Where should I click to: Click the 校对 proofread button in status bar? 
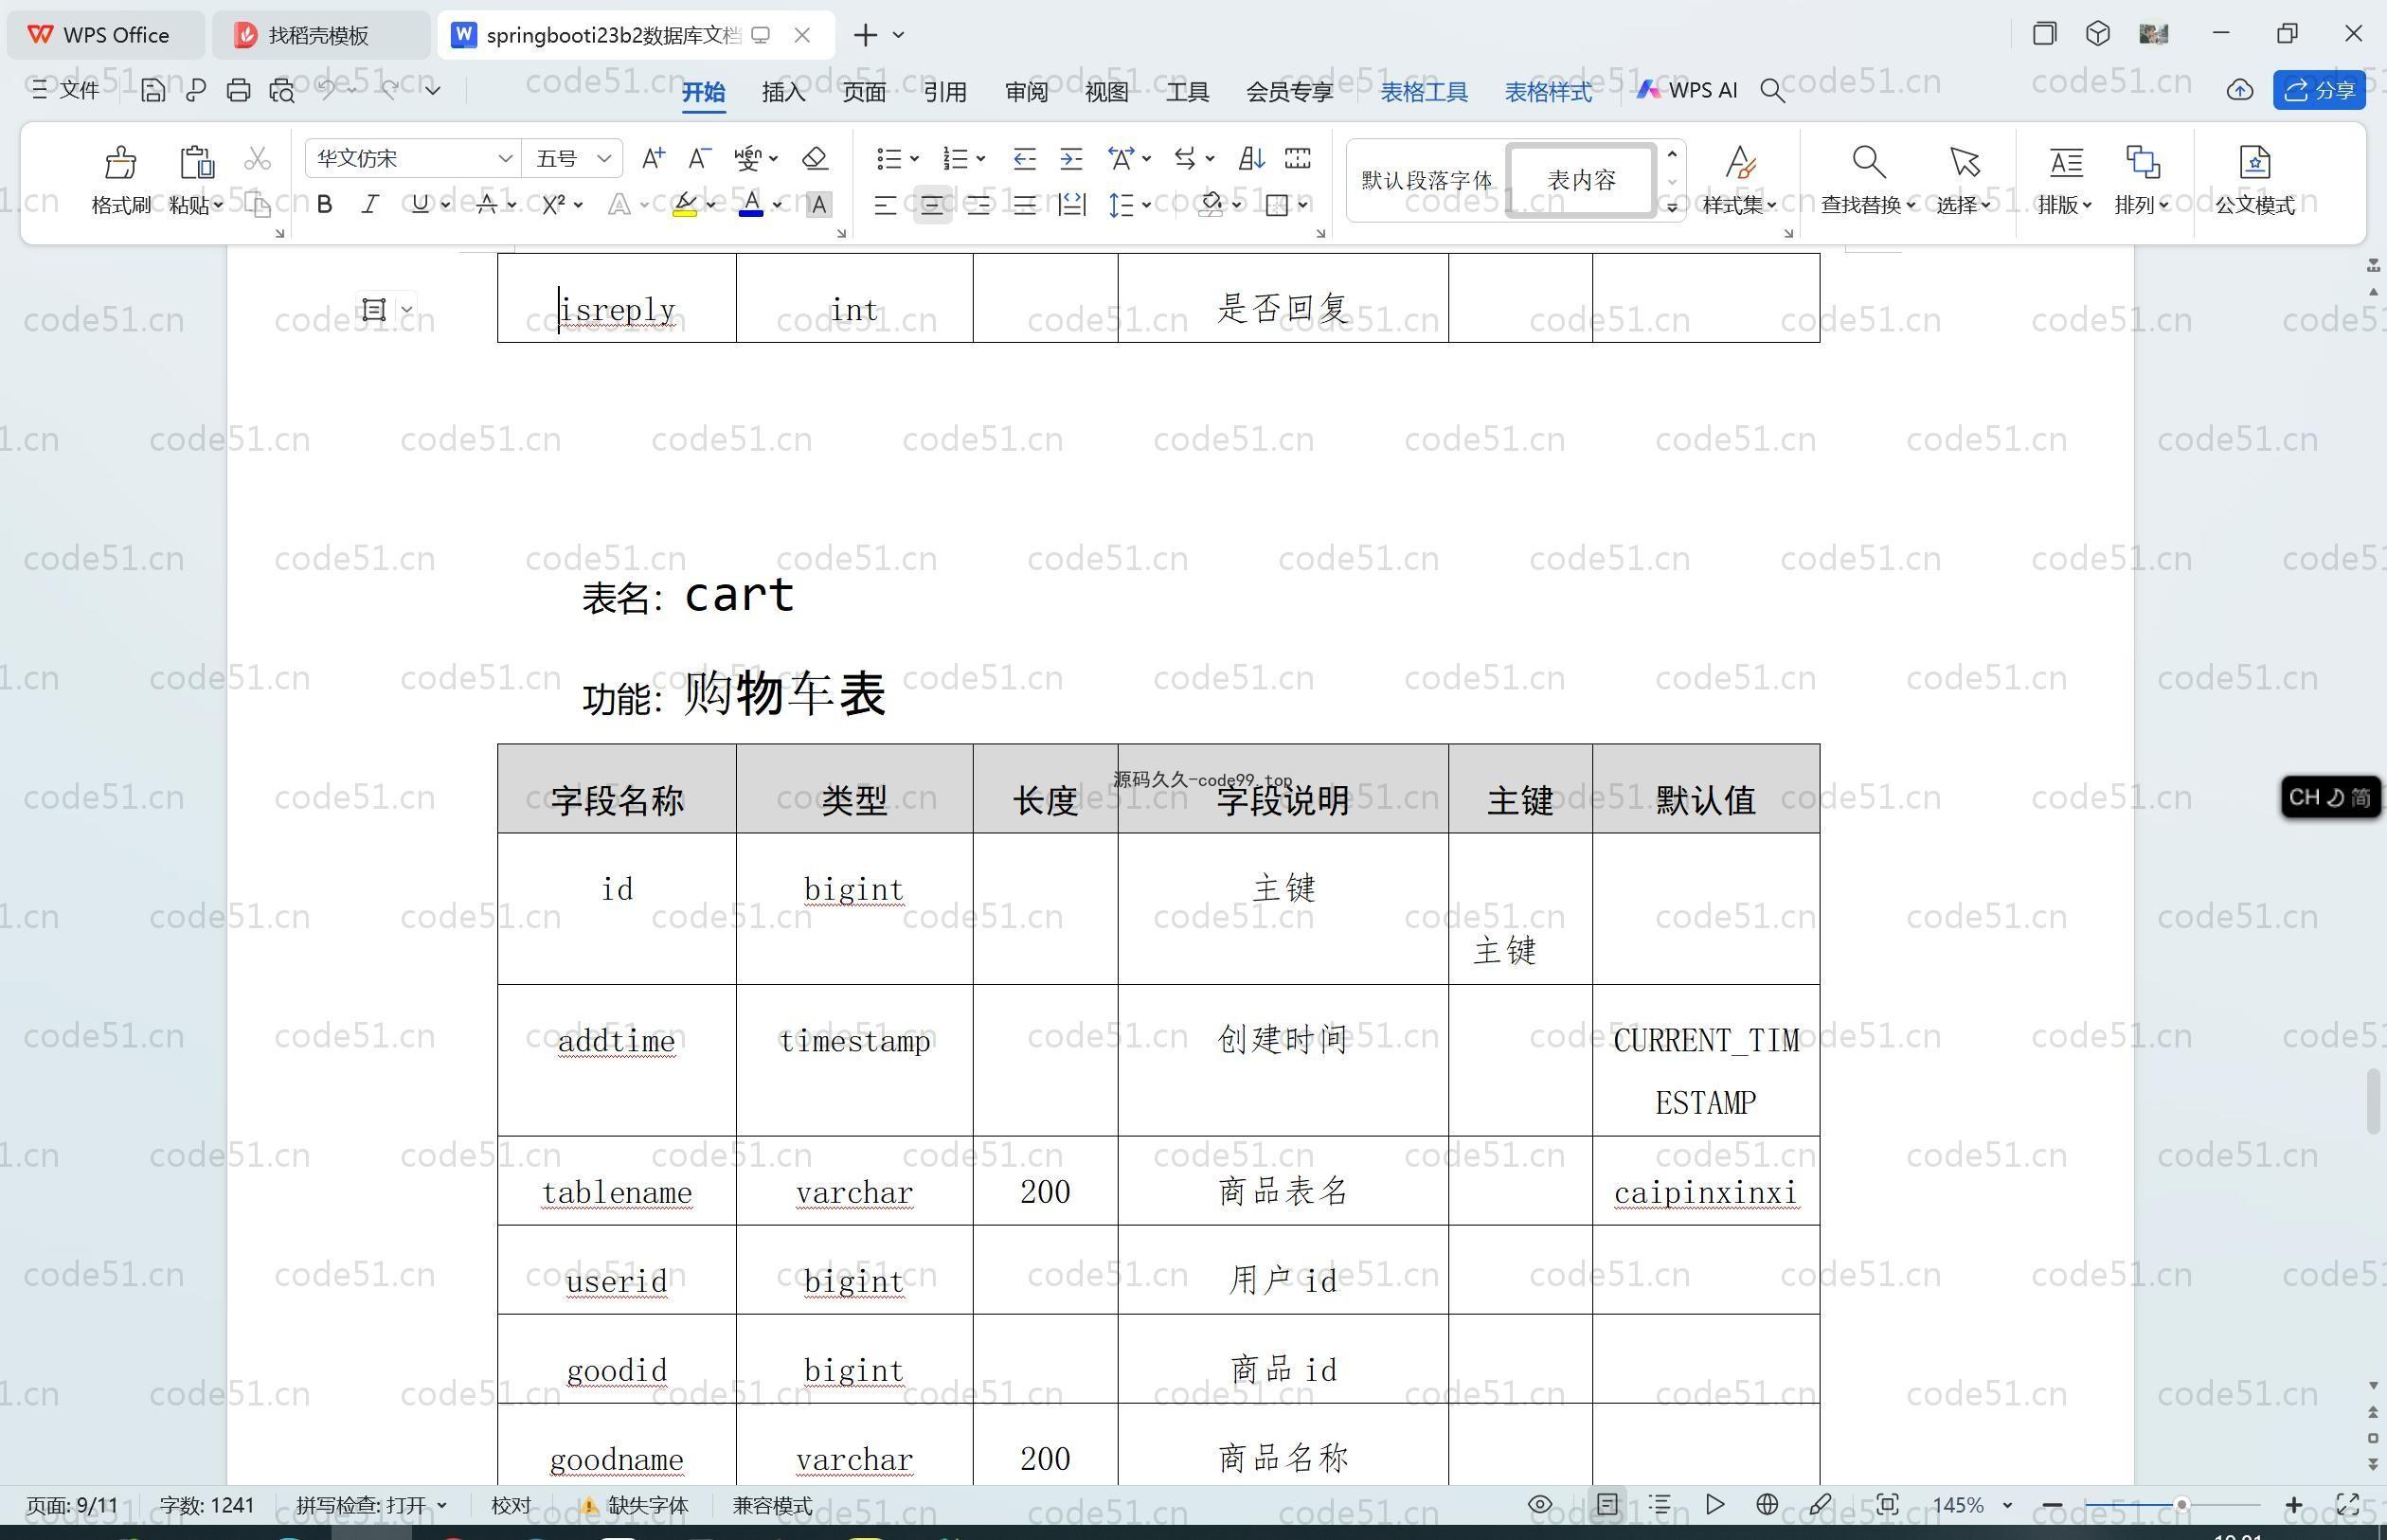pos(511,1505)
